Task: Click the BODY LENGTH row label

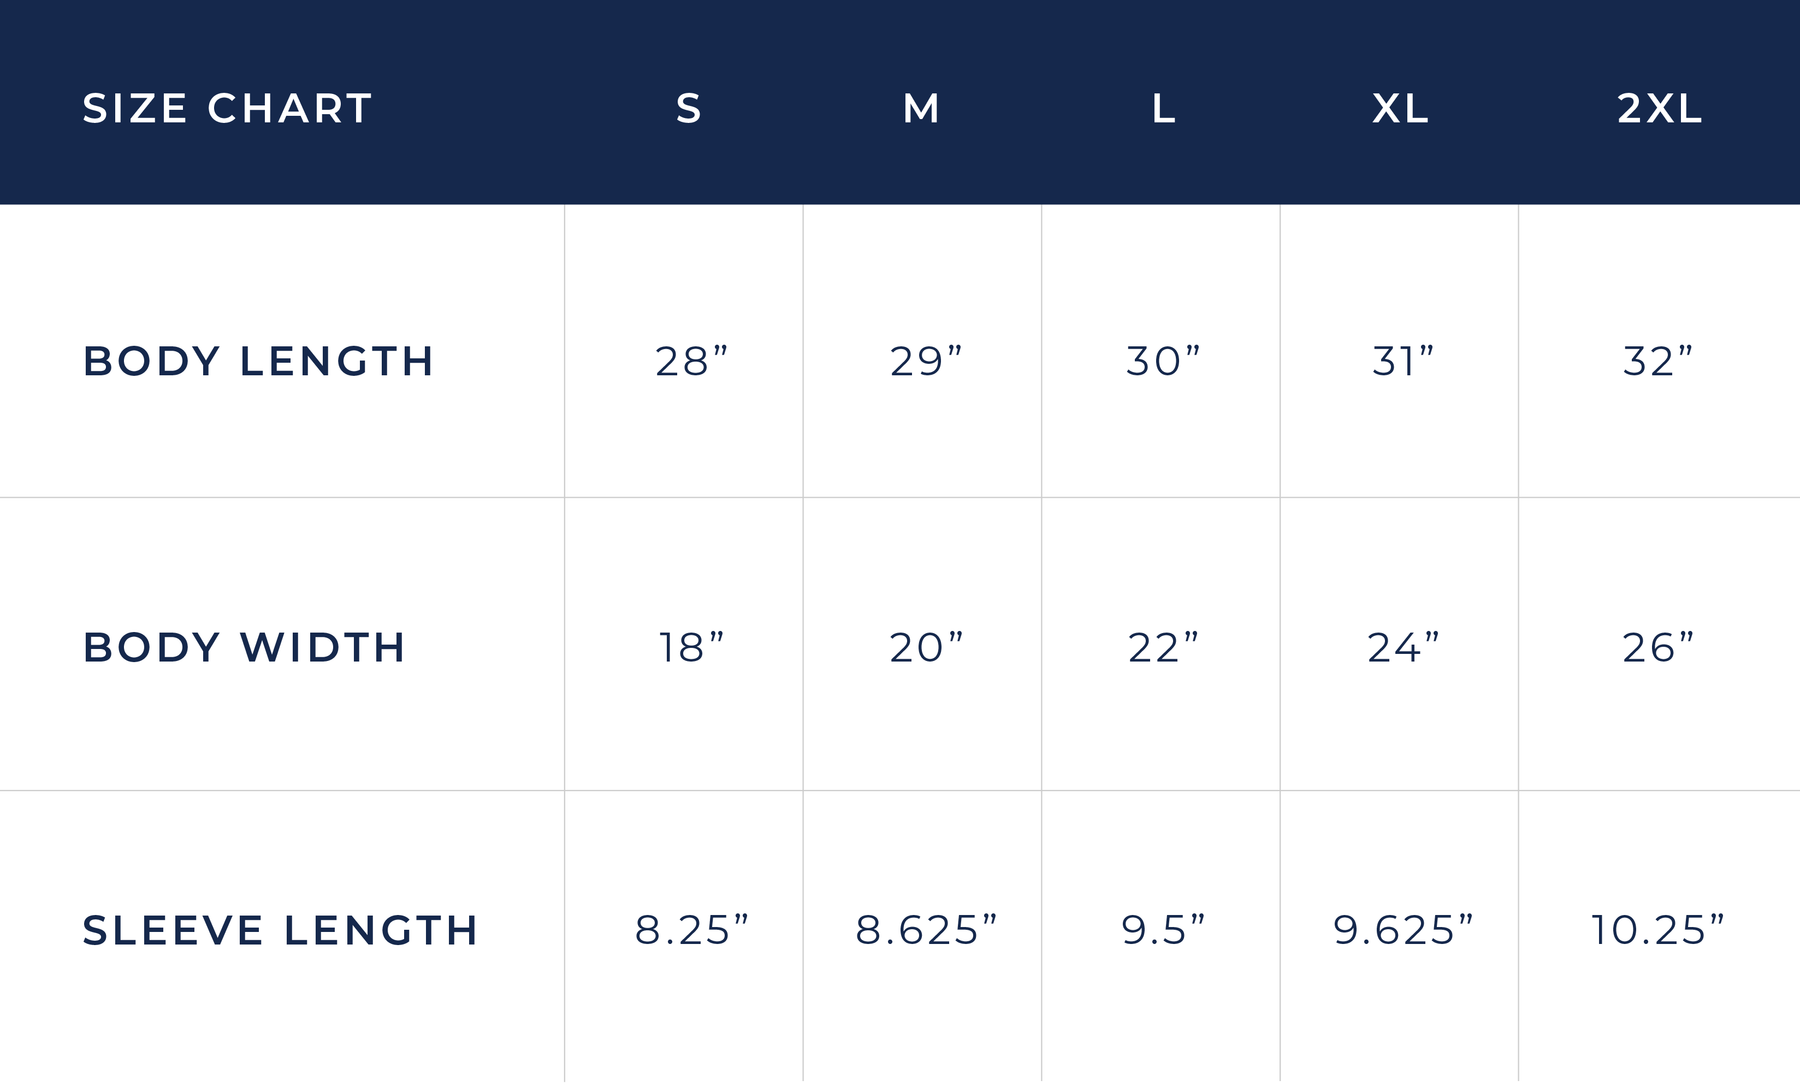Action: (258, 361)
